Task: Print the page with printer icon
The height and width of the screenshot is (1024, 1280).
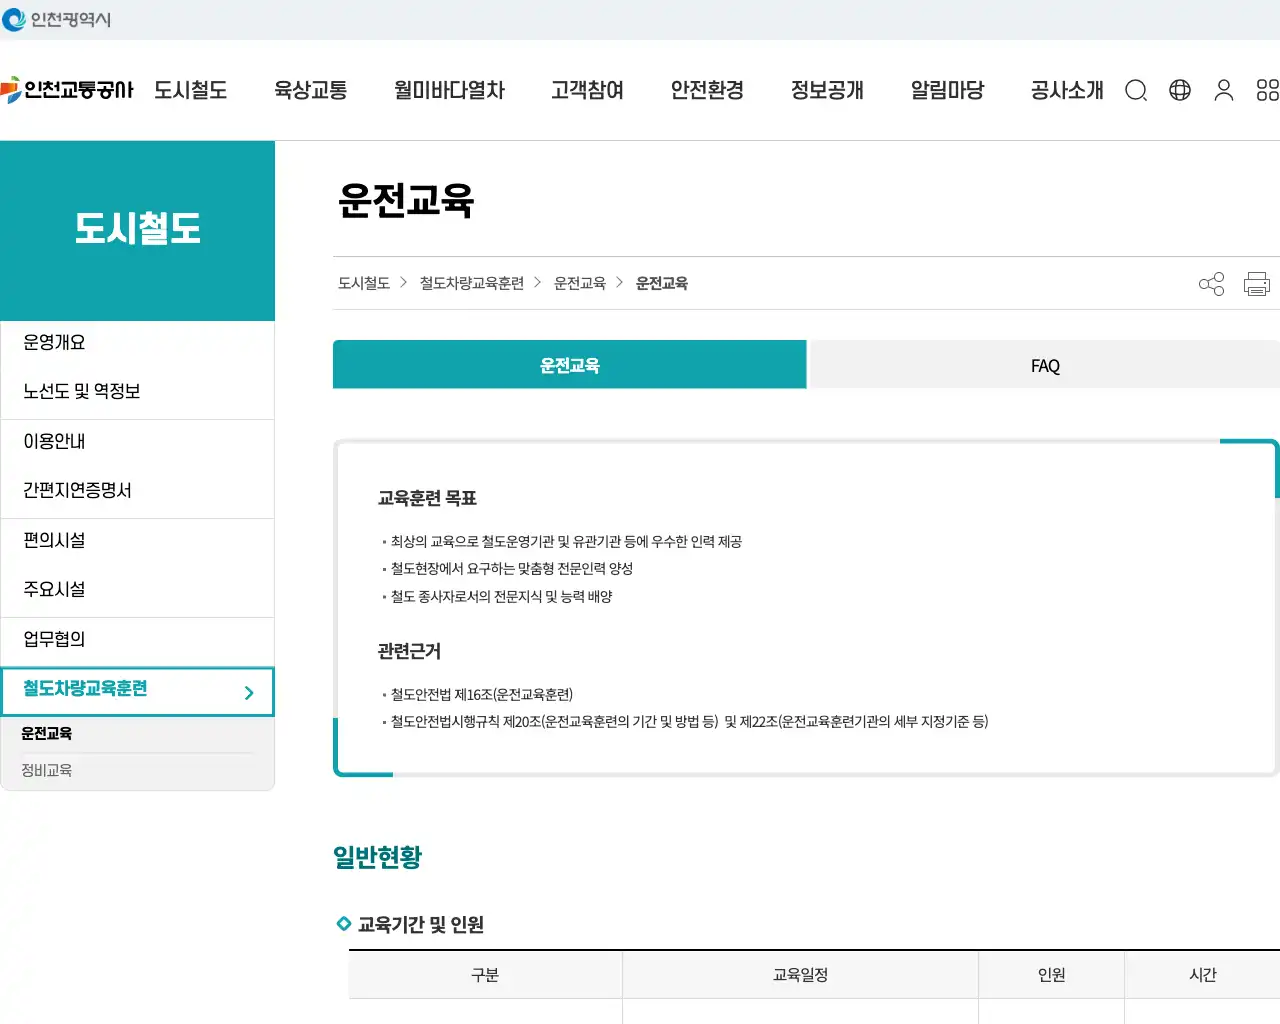Action: (x=1257, y=284)
